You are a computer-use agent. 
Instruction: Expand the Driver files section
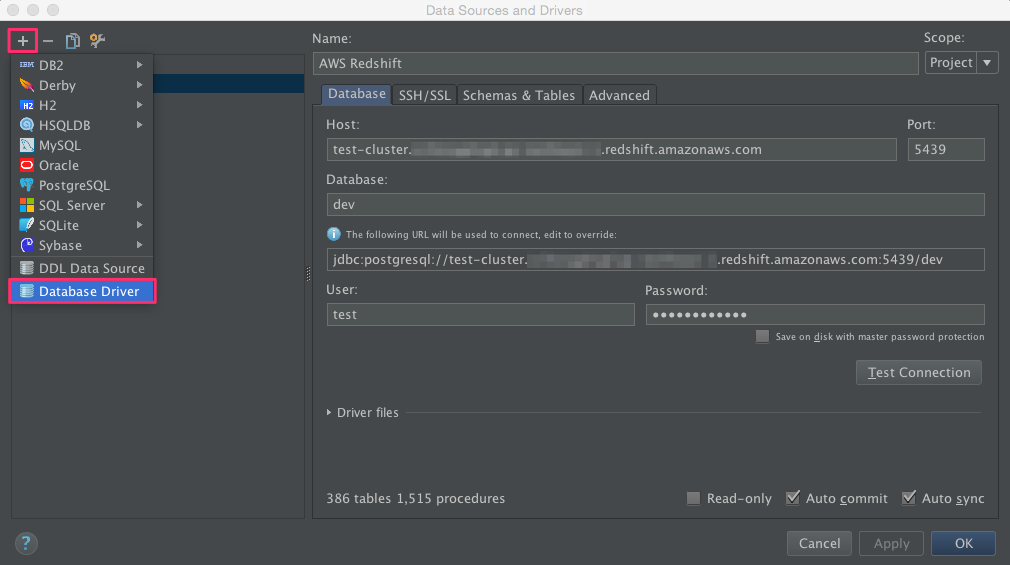[x=329, y=412]
